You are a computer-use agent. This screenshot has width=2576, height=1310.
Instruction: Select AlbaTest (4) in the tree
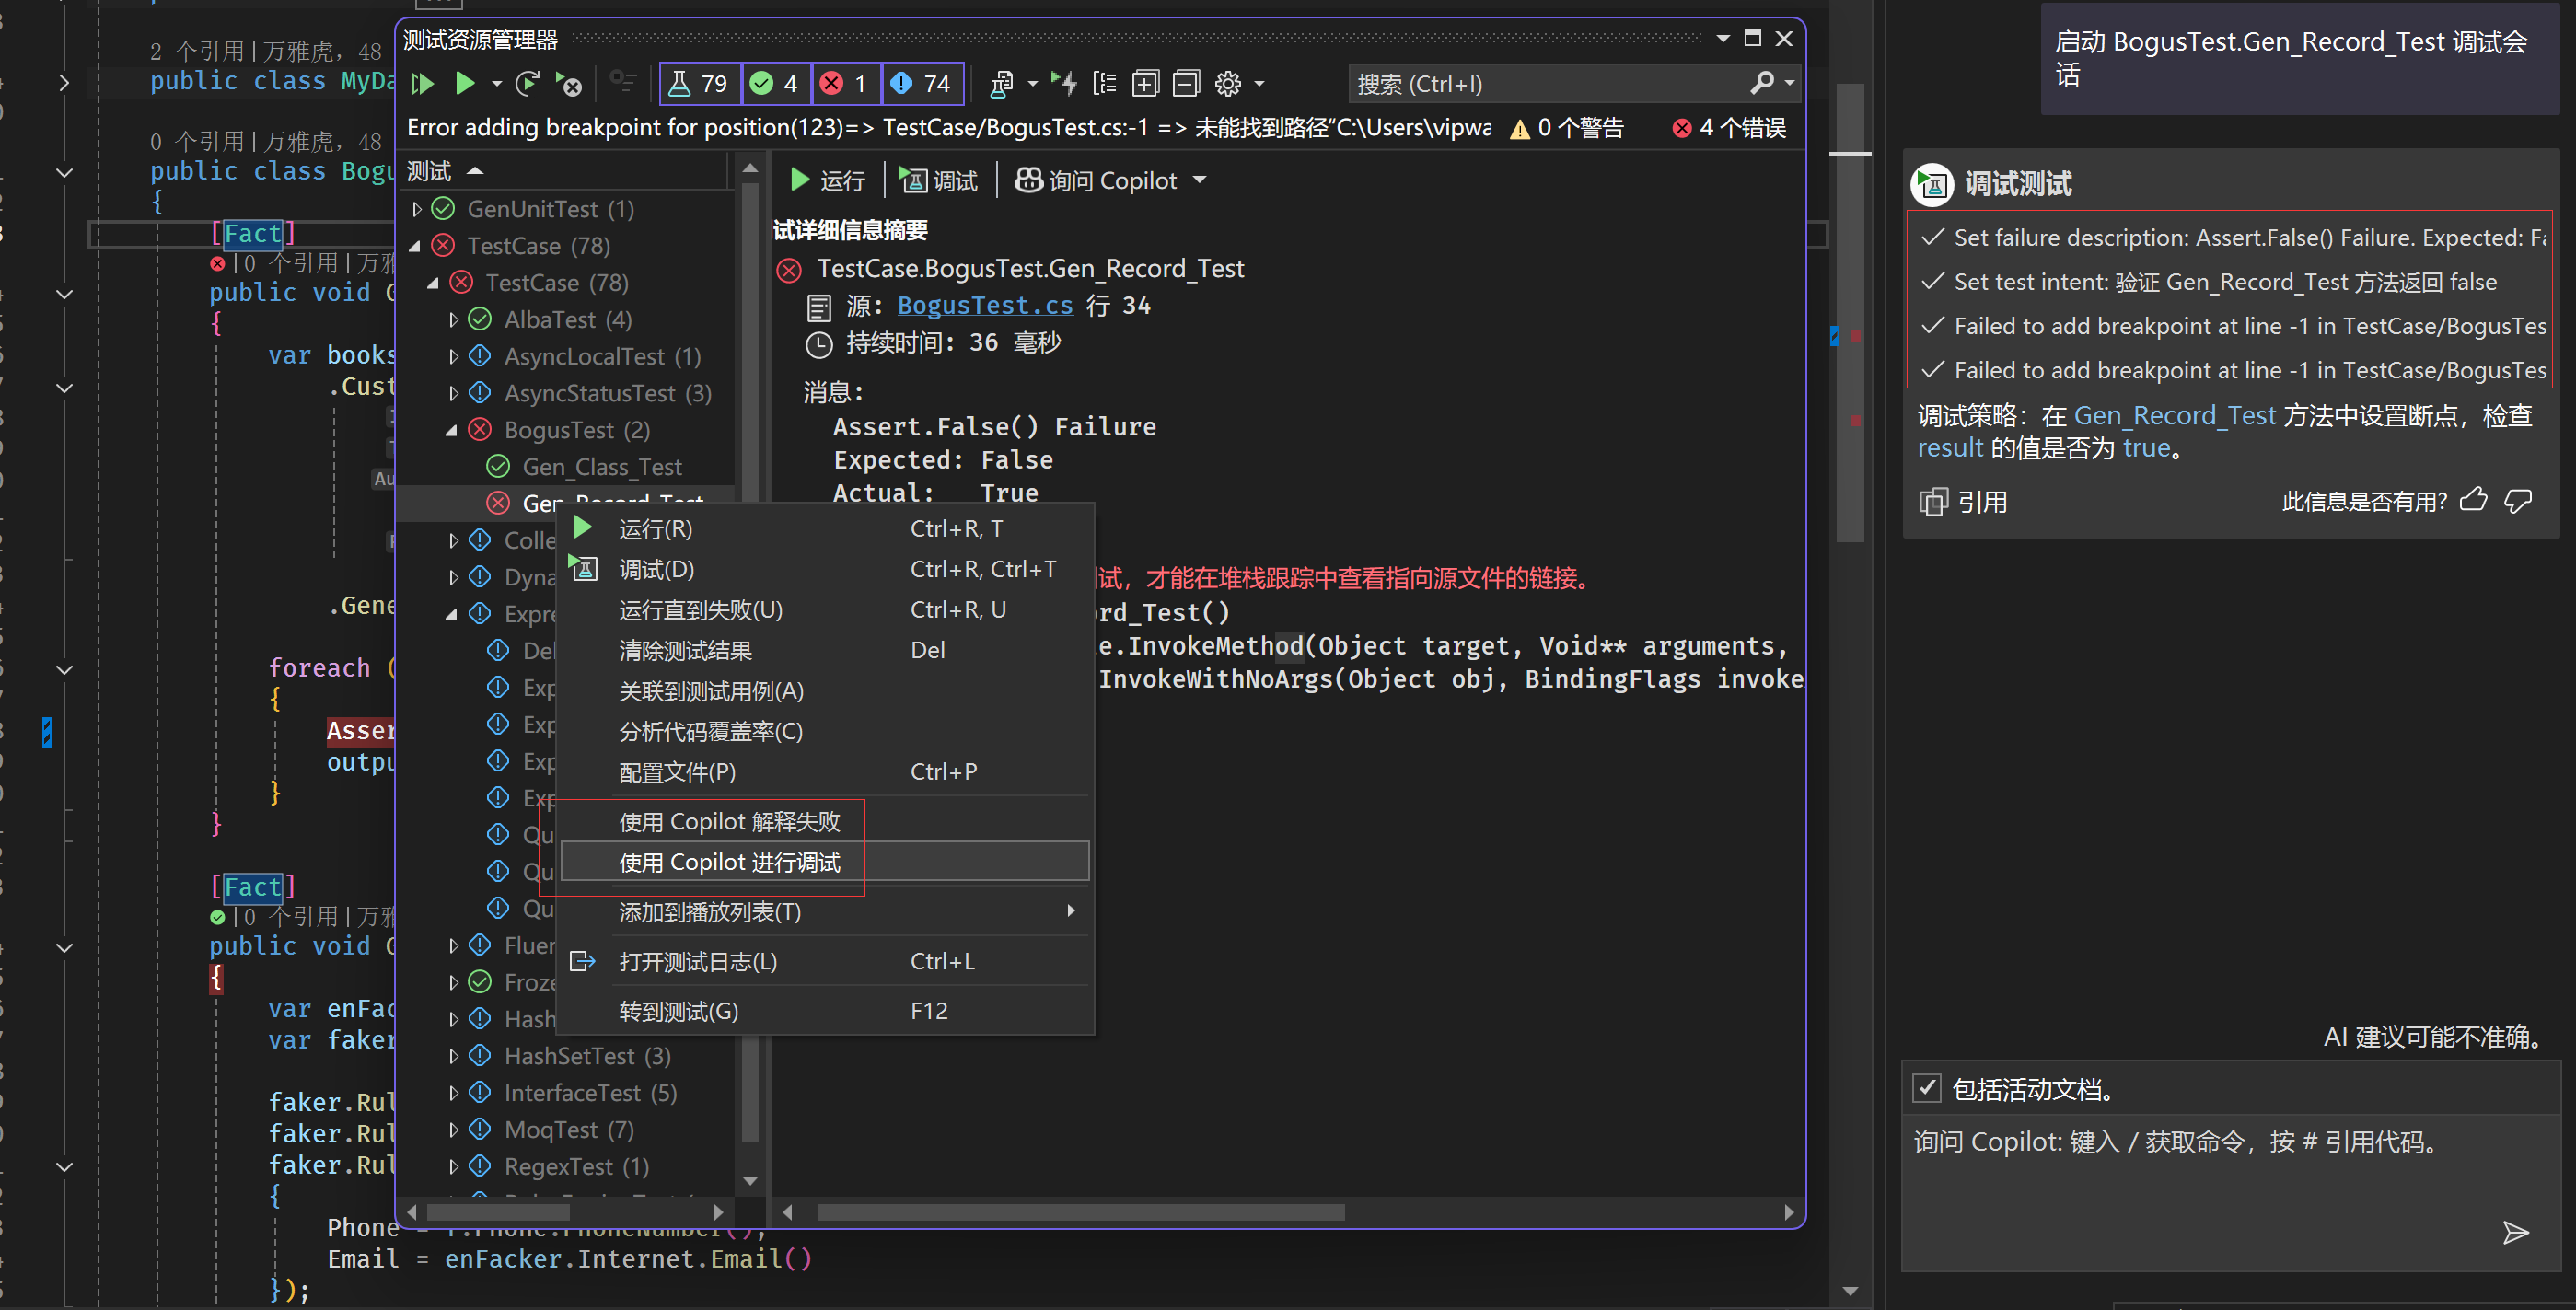coord(567,320)
